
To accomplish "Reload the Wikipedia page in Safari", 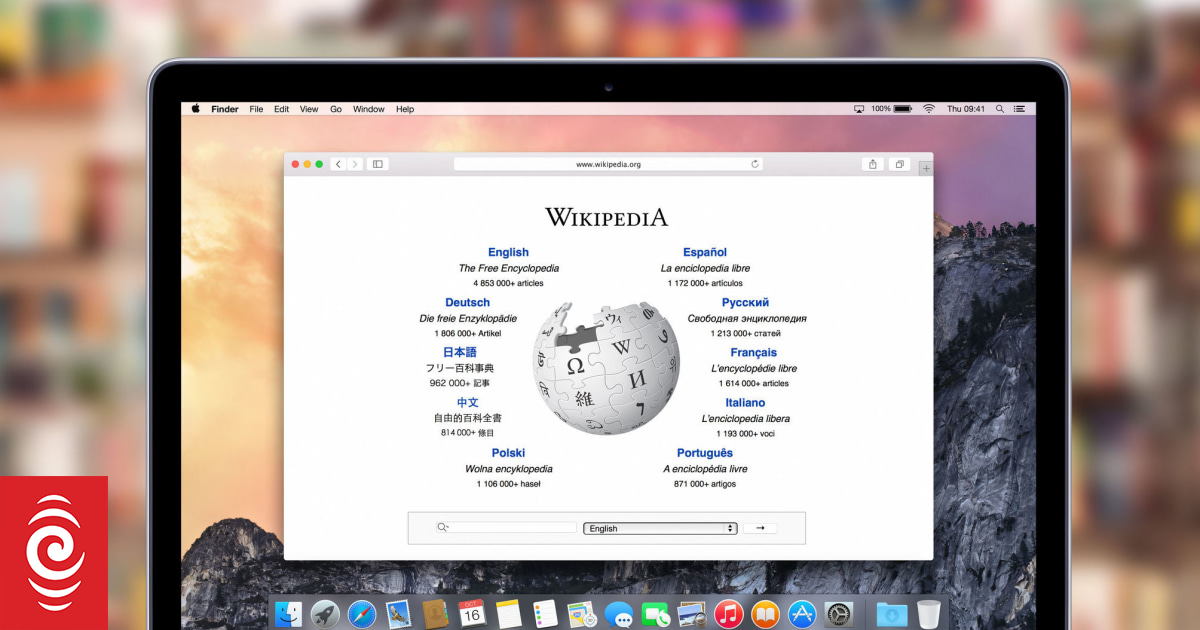I will click(x=755, y=164).
